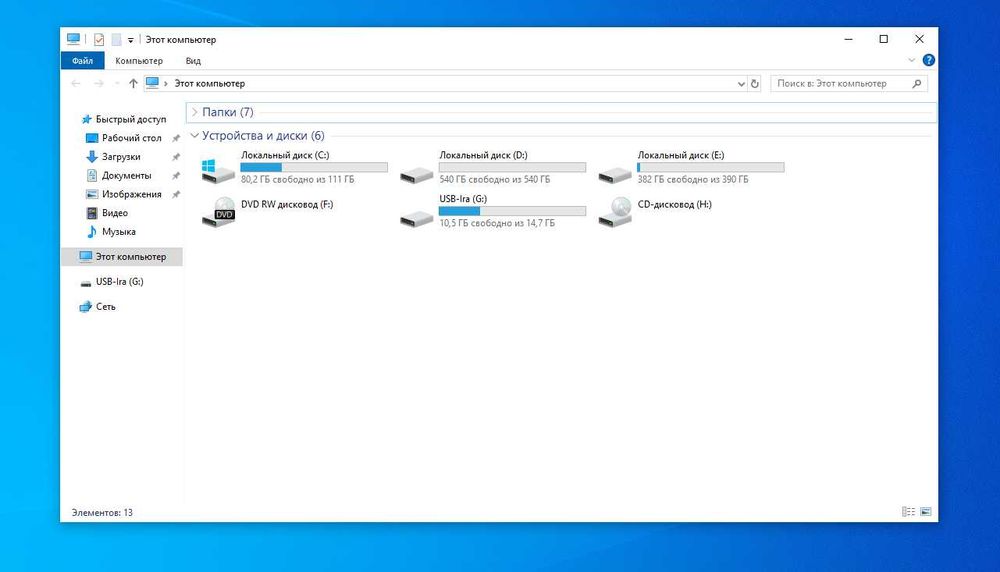
Task: Close the Этот компьютер window
Action: pos(919,39)
